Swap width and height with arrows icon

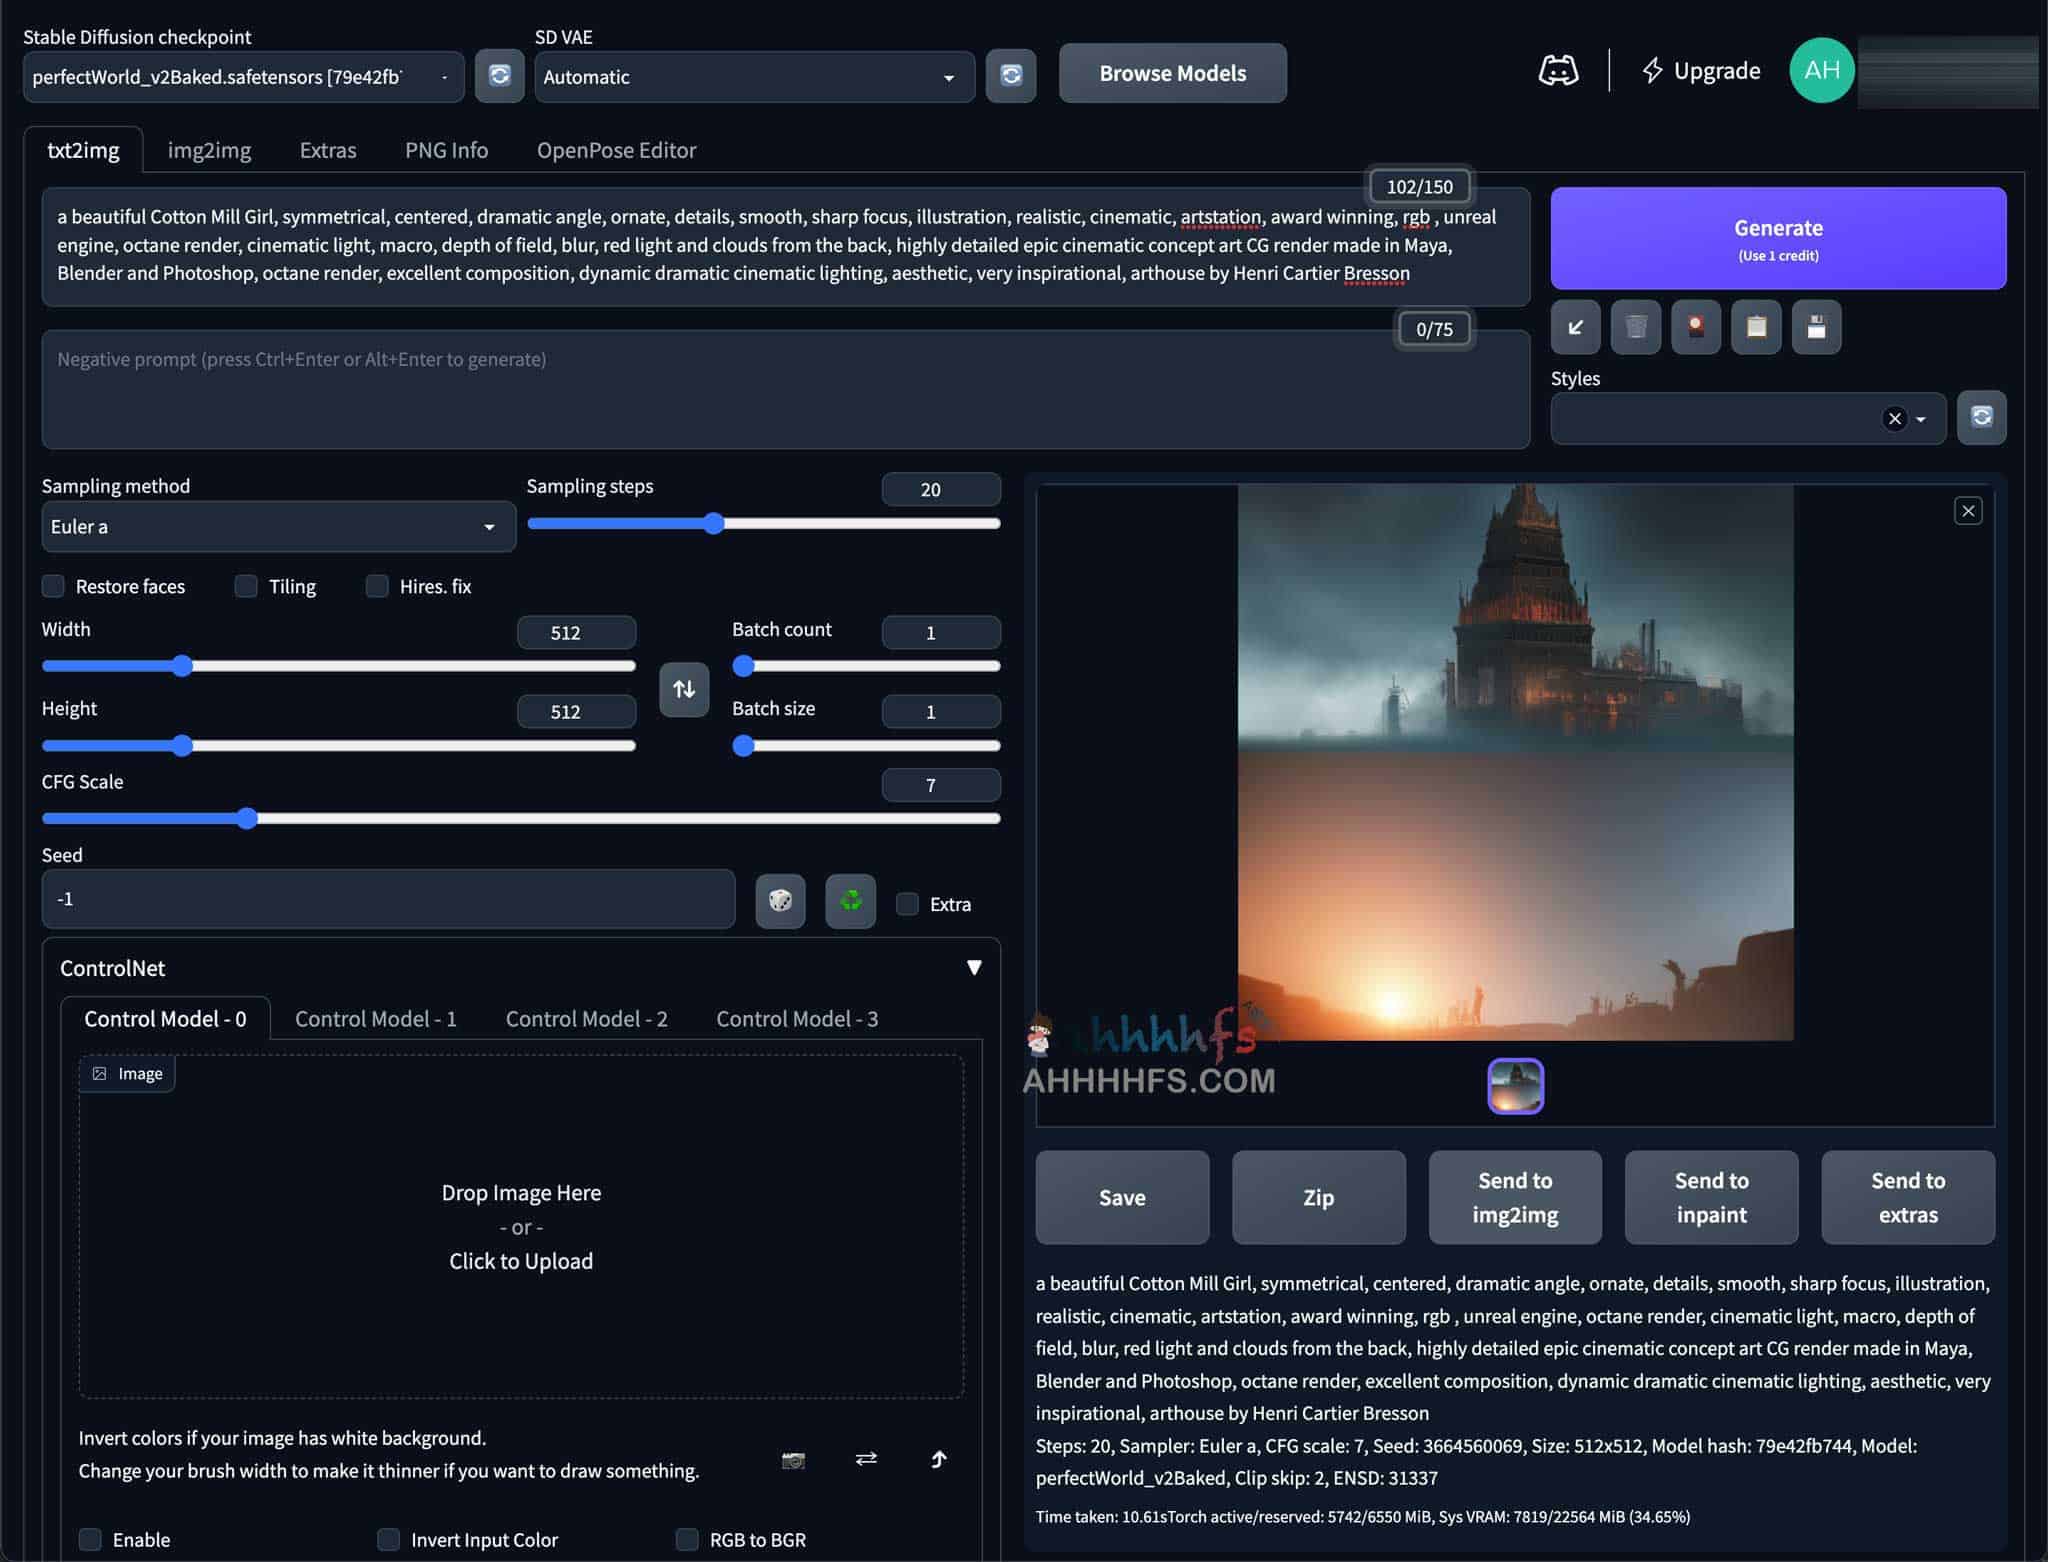point(684,689)
